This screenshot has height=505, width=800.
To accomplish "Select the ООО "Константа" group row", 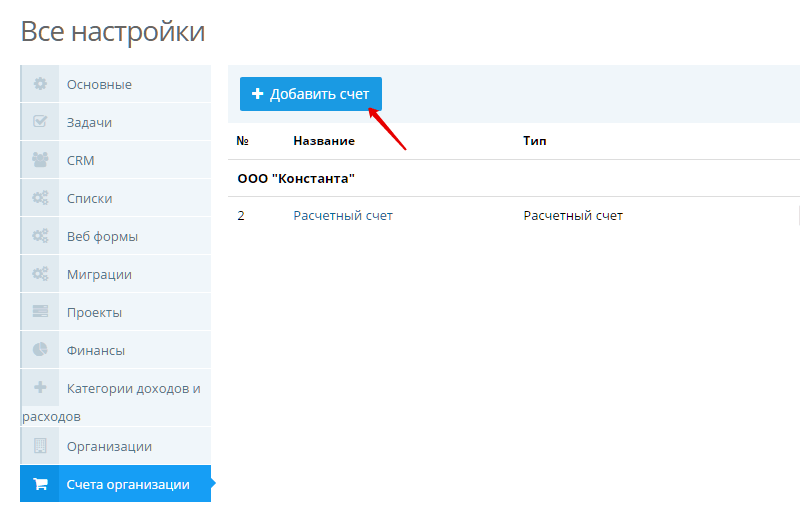I will point(297,178).
